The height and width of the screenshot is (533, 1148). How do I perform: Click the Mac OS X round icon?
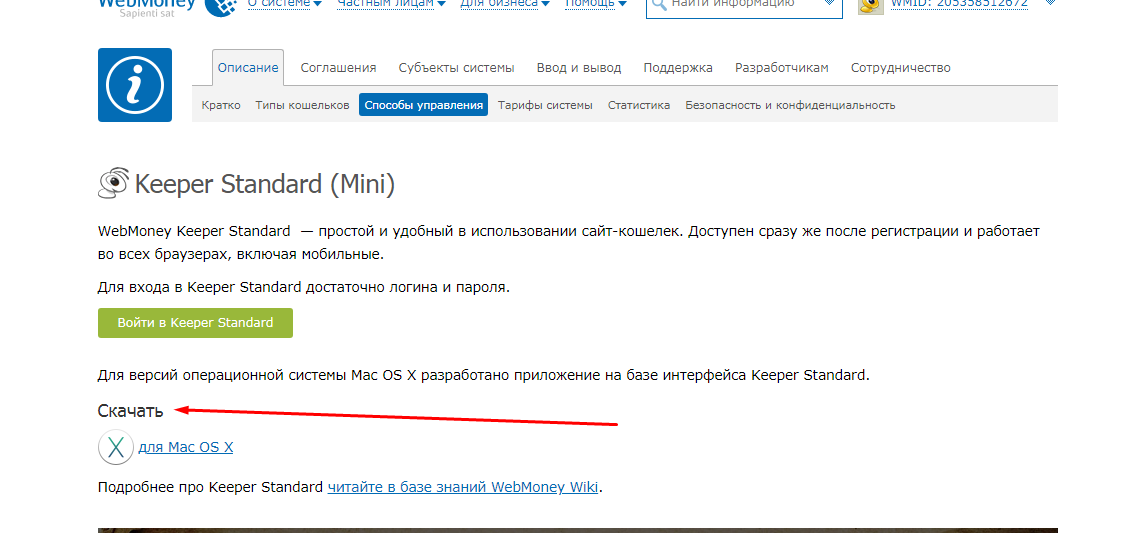pyautogui.click(x=116, y=447)
